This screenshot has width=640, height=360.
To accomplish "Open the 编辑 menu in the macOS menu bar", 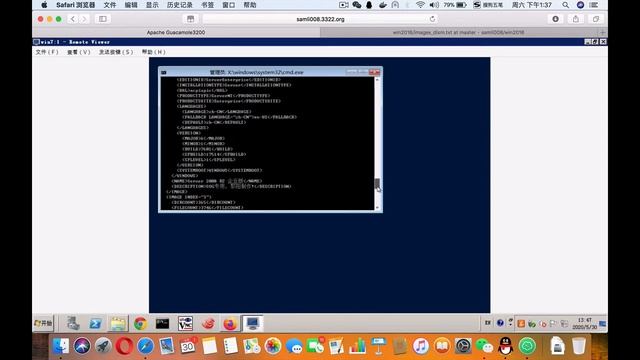I will (x=131, y=5).
